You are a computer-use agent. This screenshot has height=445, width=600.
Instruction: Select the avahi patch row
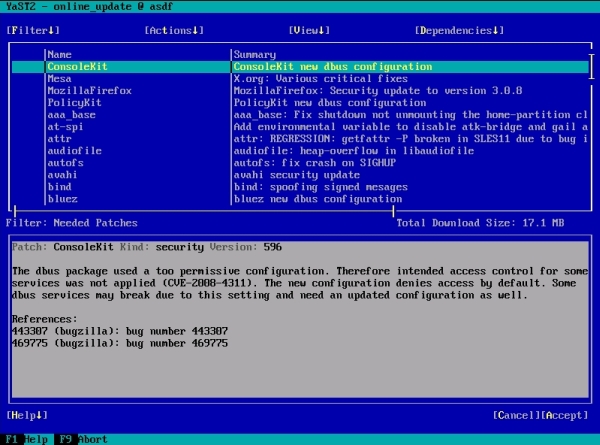click(x=300, y=175)
